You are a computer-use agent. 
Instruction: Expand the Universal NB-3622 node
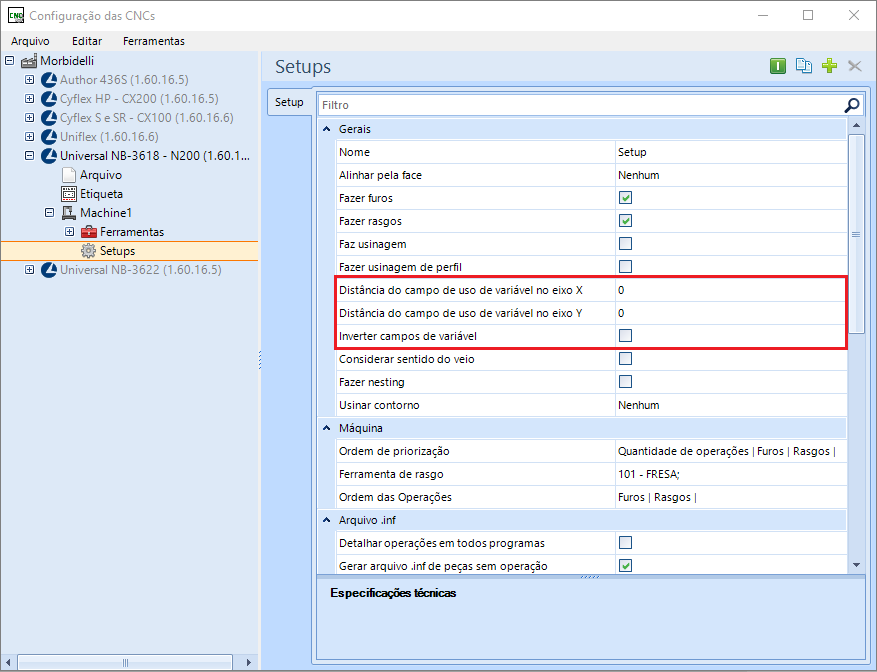click(30, 270)
